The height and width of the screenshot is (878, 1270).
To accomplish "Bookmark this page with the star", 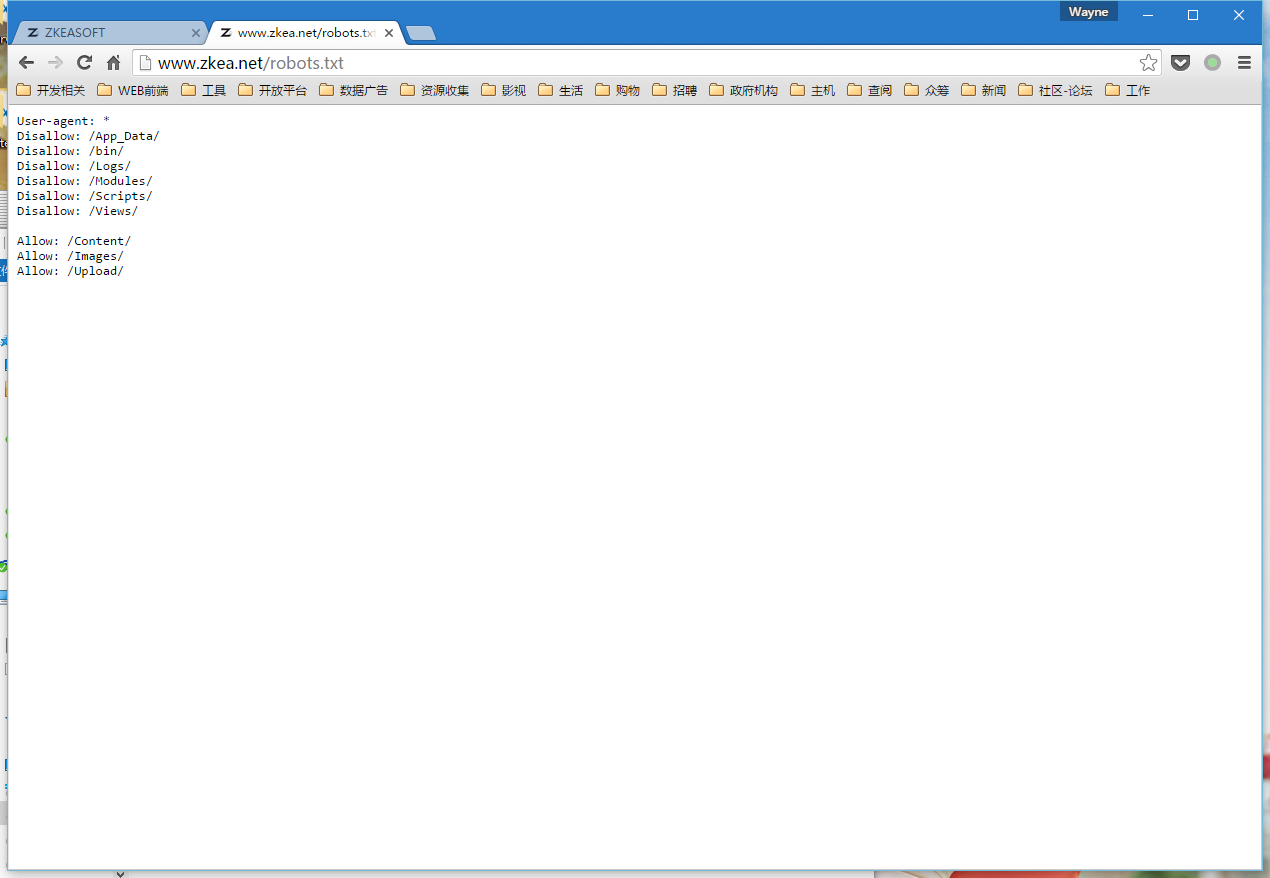I will (x=1148, y=63).
